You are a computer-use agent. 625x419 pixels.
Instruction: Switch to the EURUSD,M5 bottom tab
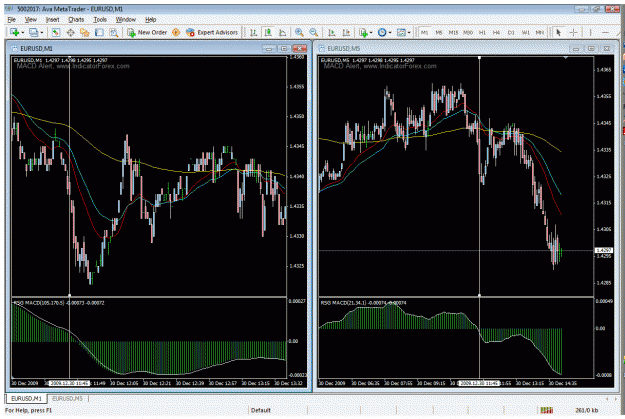click(67, 398)
